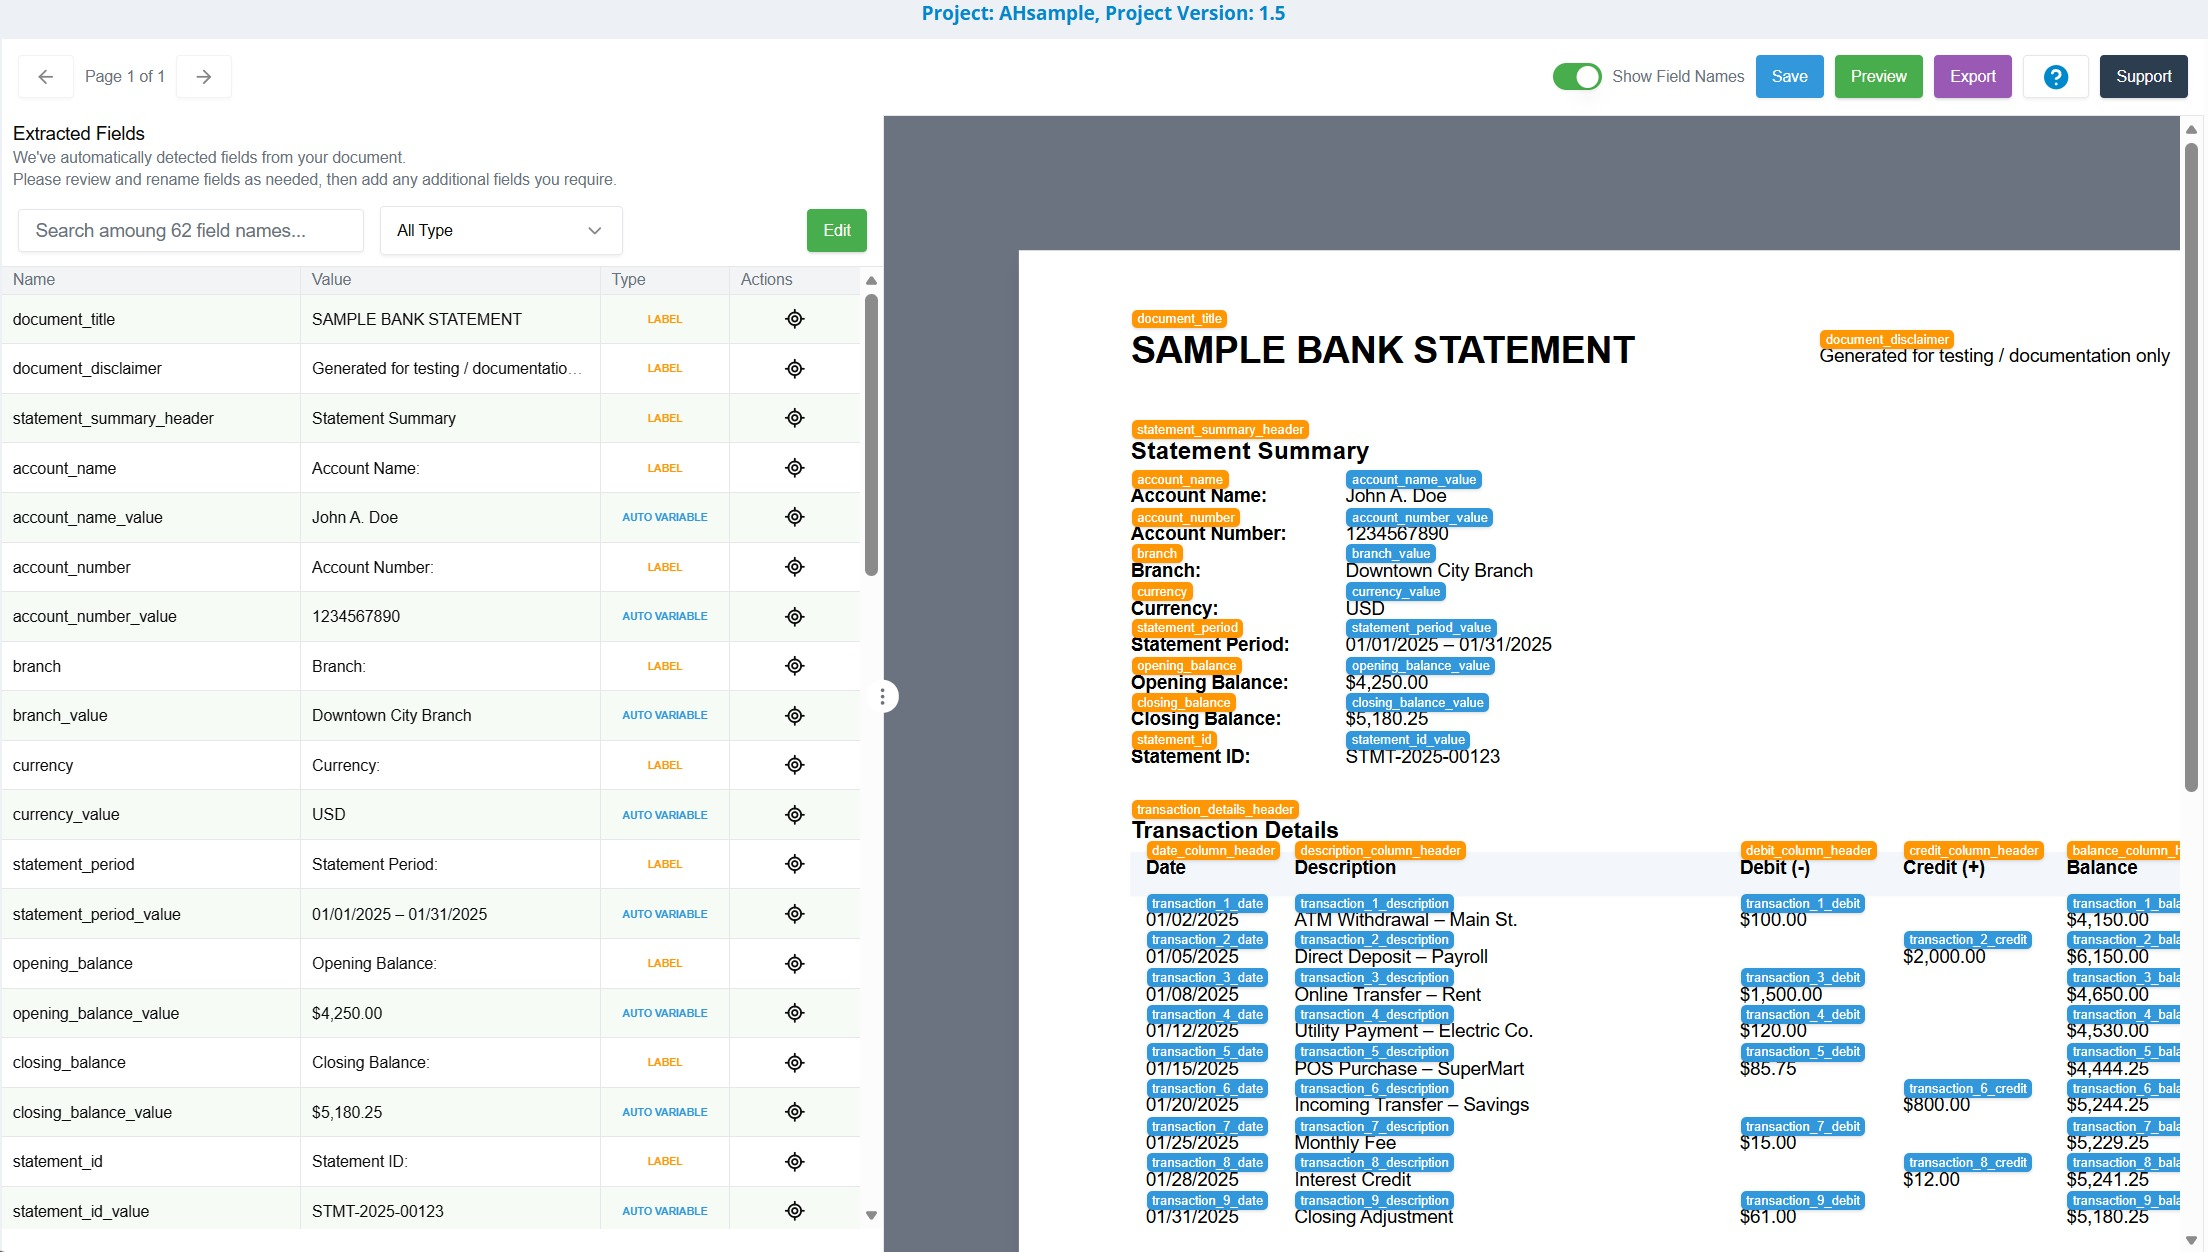2208x1252 pixels.
Task: Click target icon for opening_balance_value row
Action: pos(794,1013)
